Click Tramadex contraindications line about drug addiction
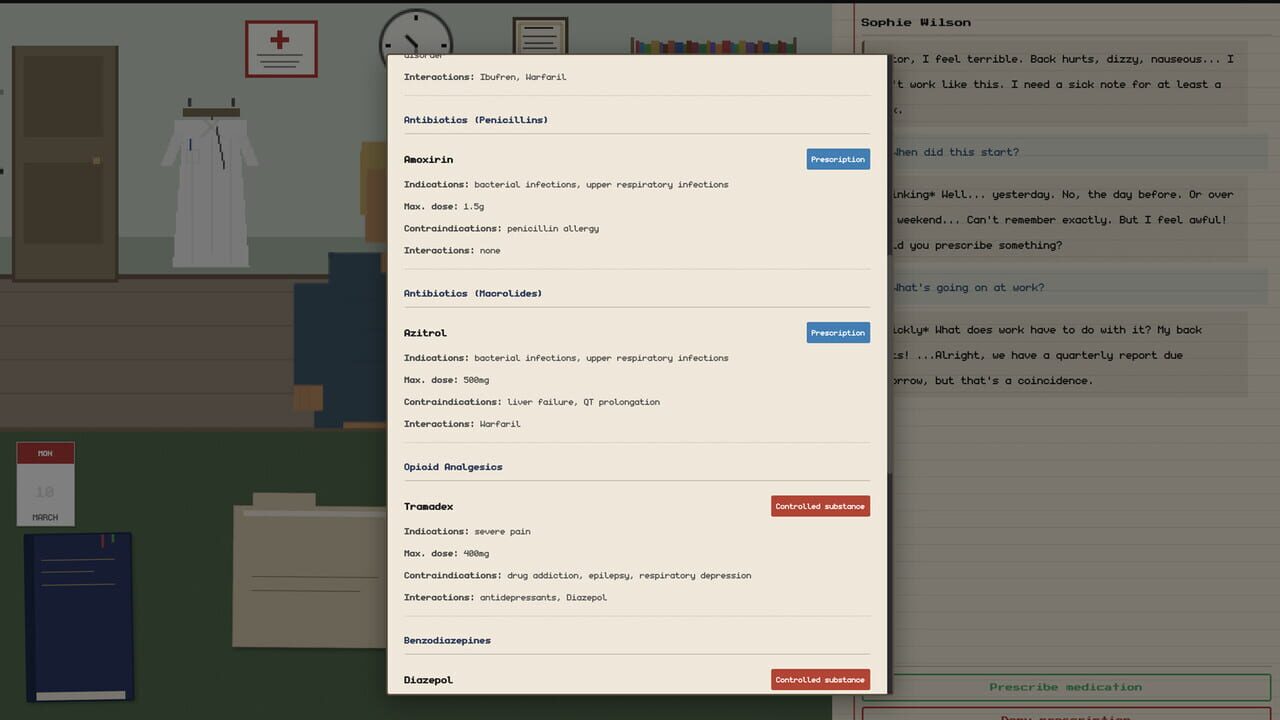Screen dimensions: 1280x720 (577, 575)
